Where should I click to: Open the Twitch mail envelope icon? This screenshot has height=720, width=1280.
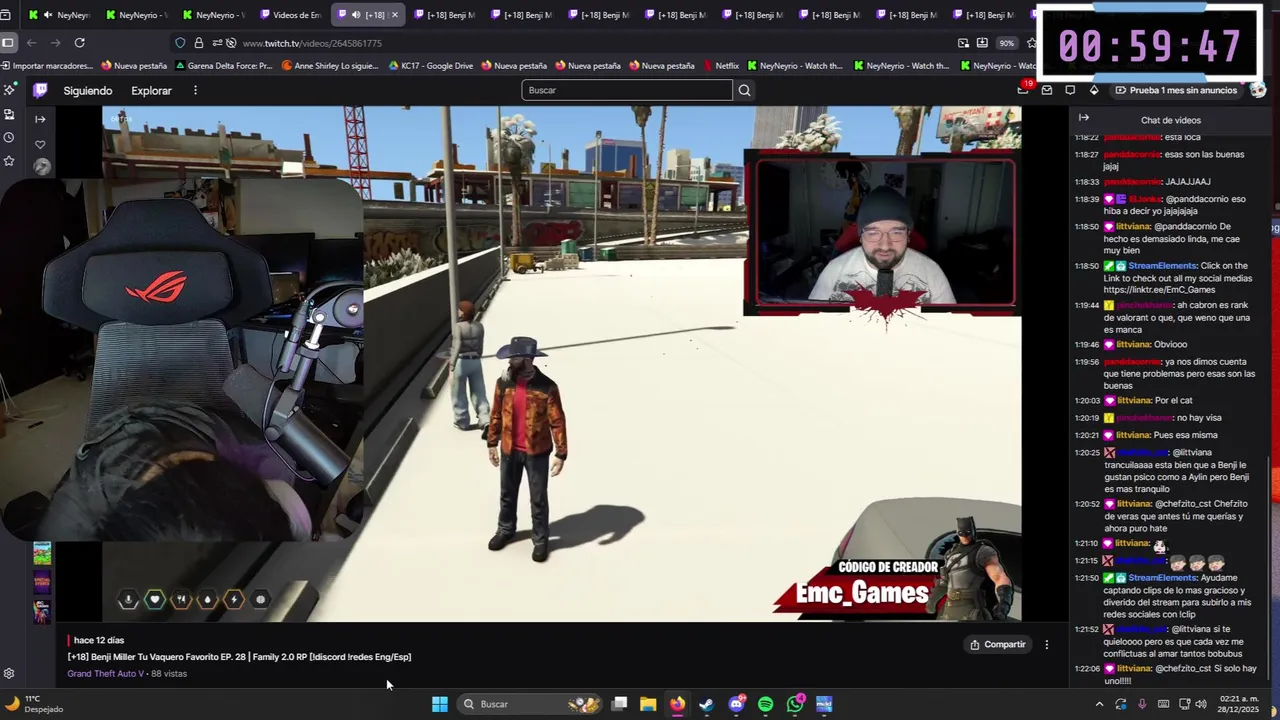tap(1047, 90)
